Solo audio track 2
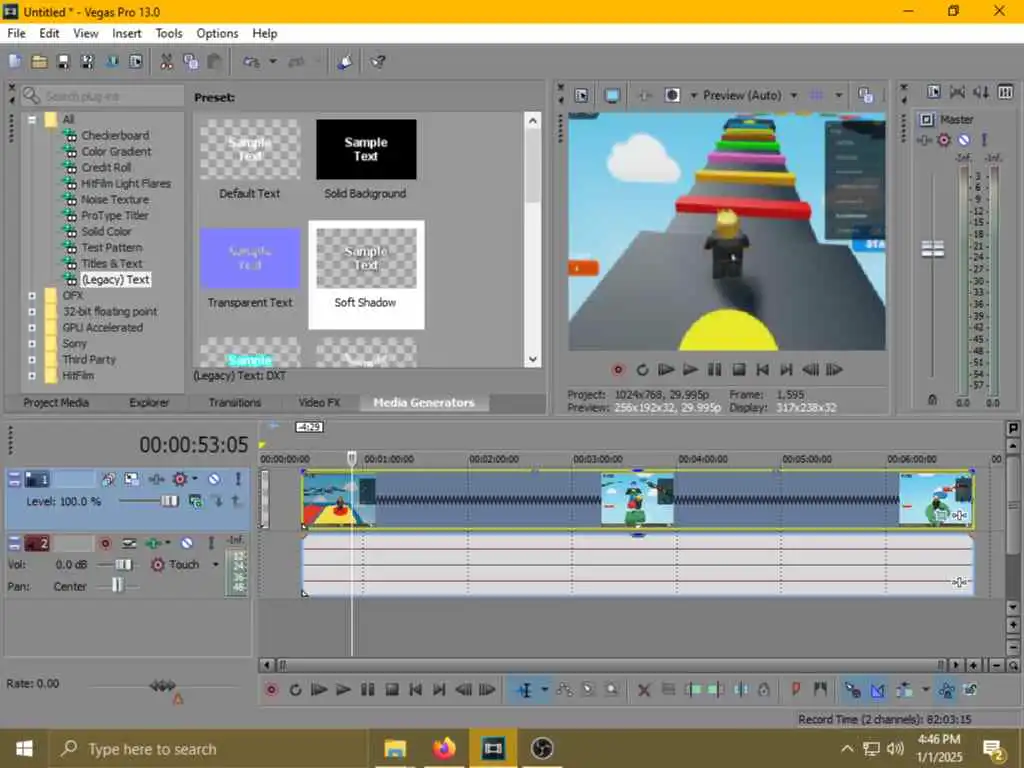Image resolution: width=1024 pixels, height=768 pixels. 211,543
